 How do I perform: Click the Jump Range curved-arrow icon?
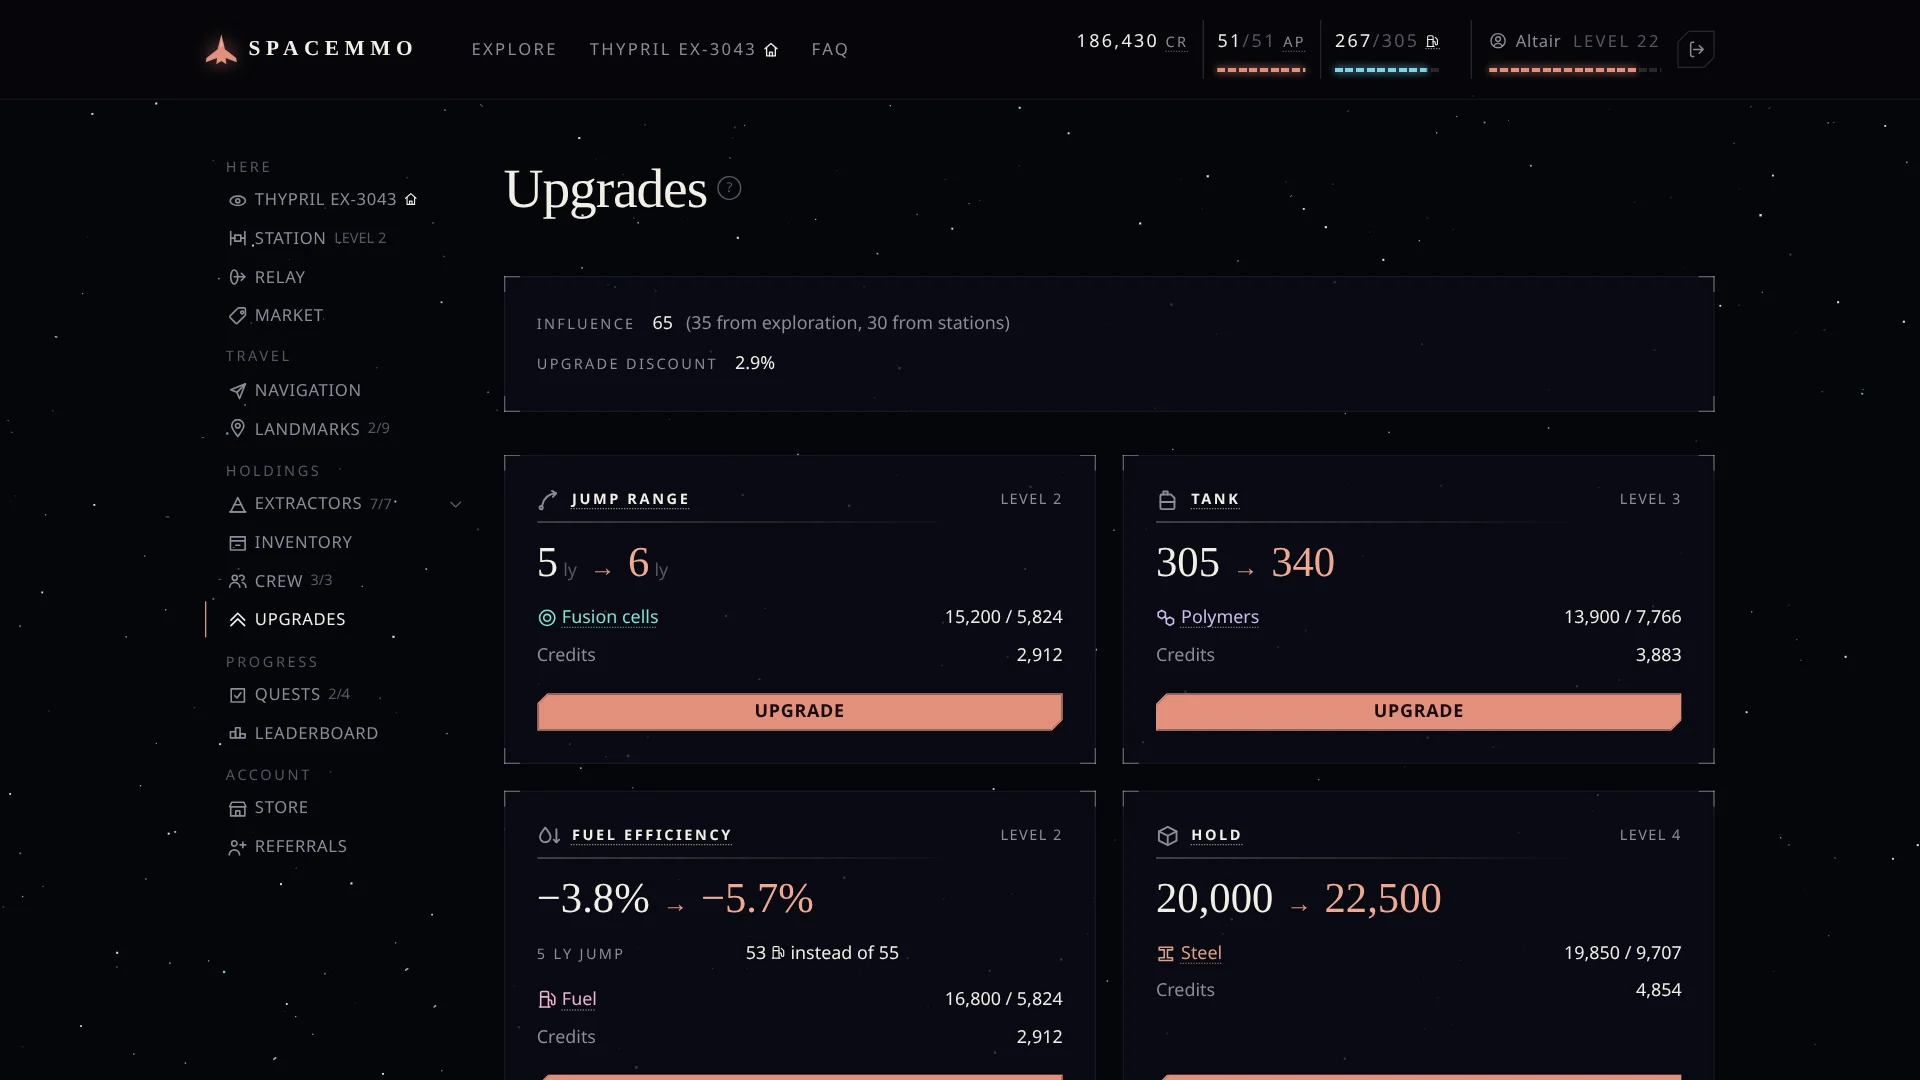(547, 500)
